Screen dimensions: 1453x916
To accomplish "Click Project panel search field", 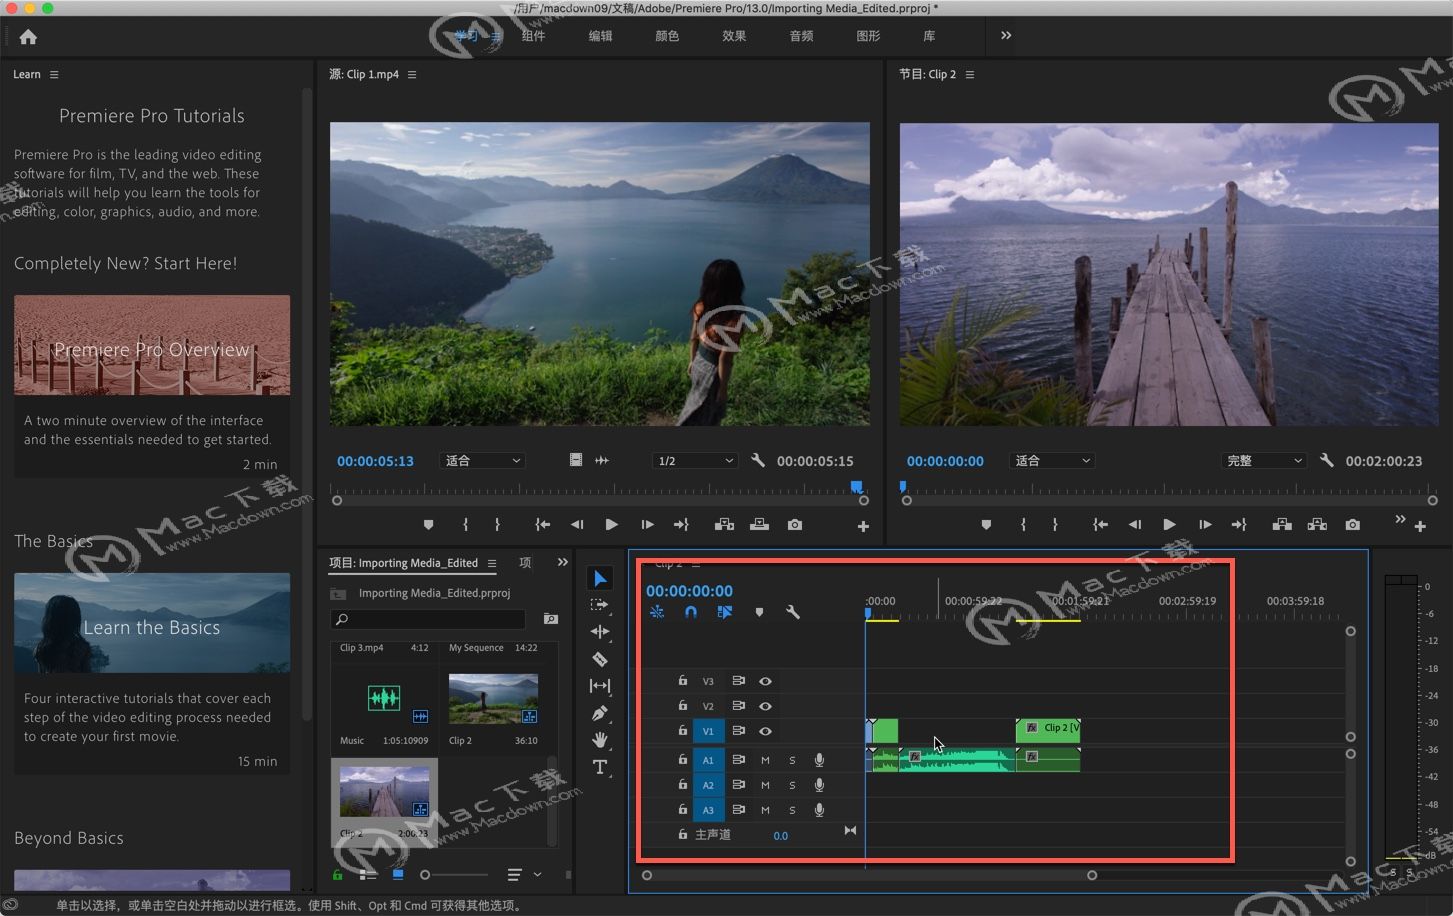I will pyautogui.click(x=428, y=620).
